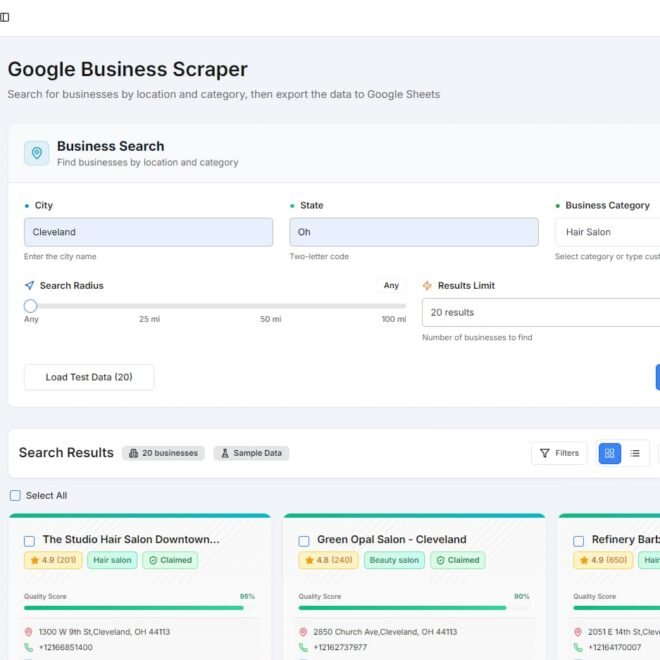Click the Results Limit lightning icon
The width and height of the screenshot is (660, 660).
point(427,285)
